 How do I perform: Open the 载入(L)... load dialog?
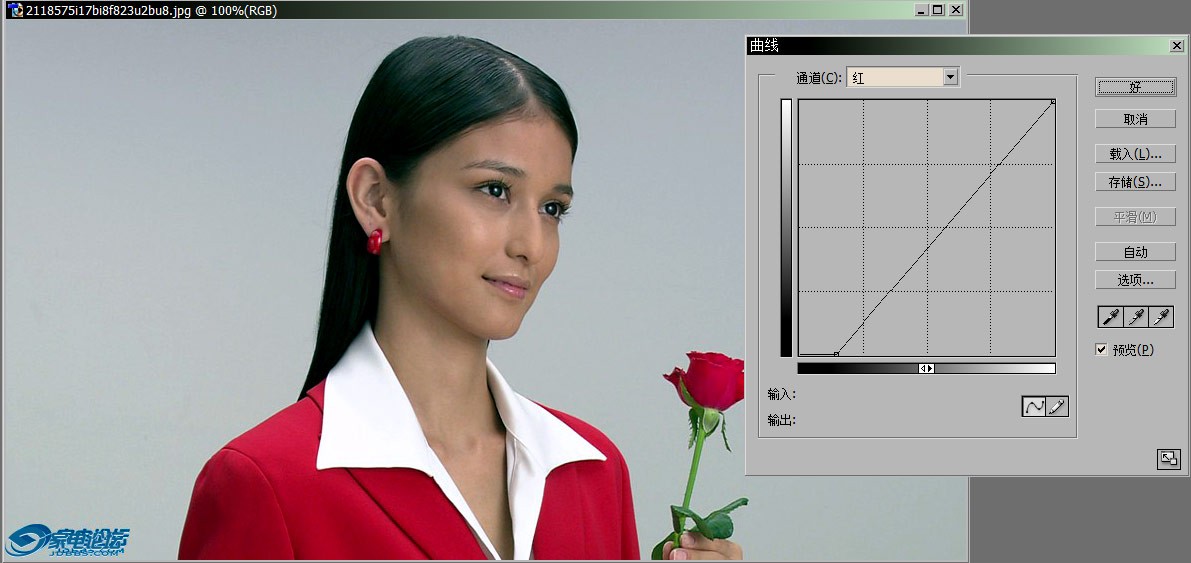pyautogui.click(x=1135, y=154)
